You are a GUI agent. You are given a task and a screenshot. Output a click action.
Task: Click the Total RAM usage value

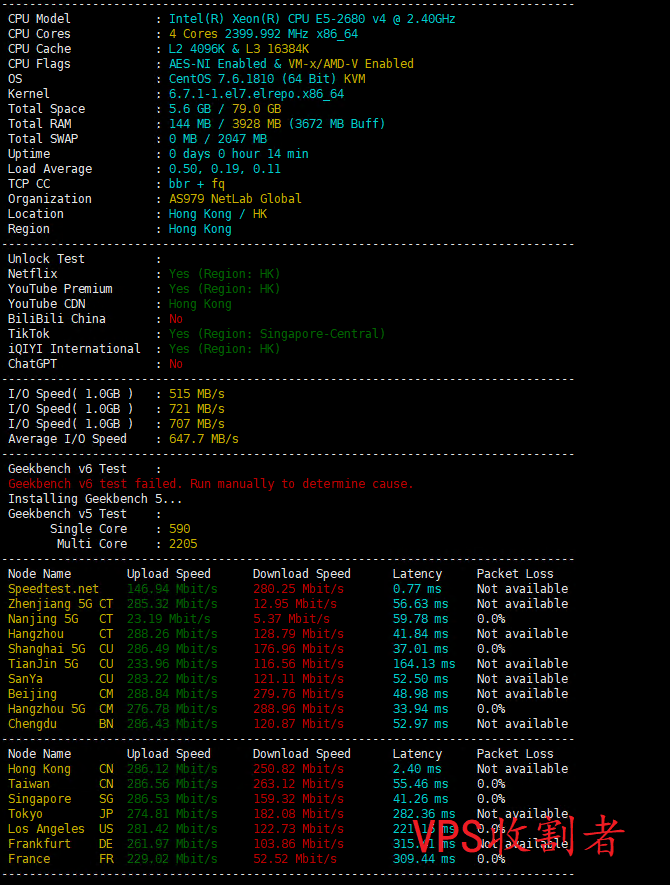pos(276,124)
